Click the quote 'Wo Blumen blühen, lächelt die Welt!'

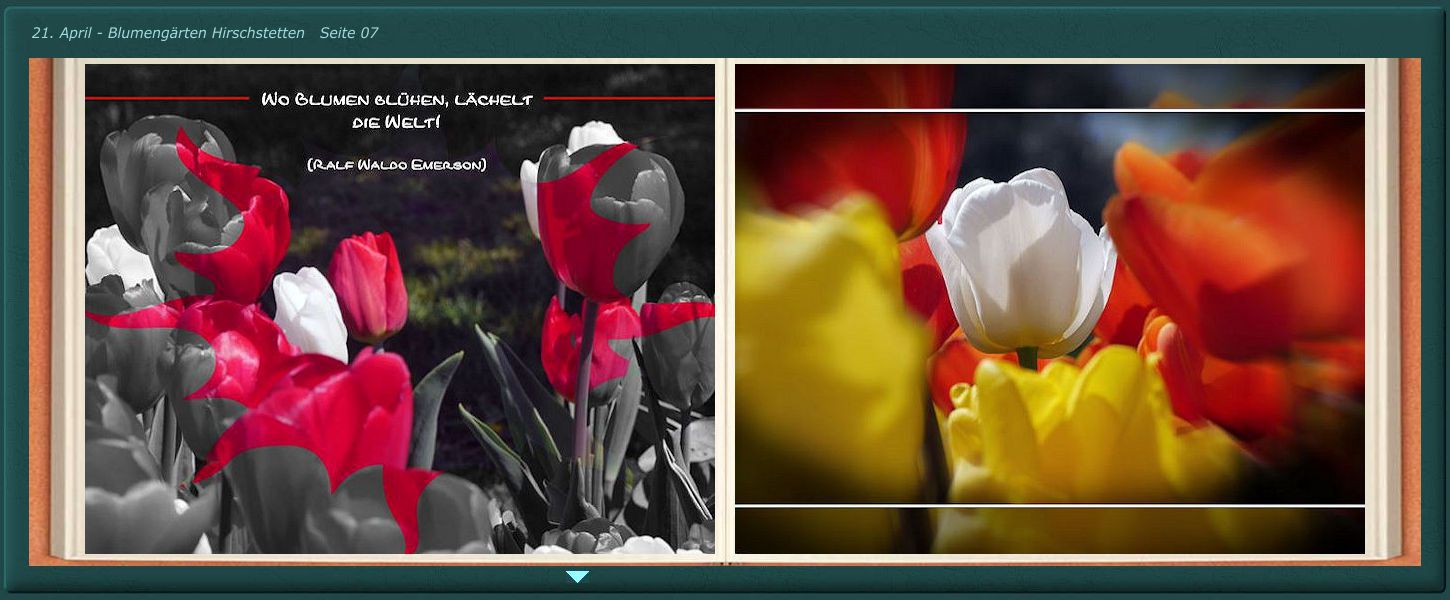pyautogui.click(x=397, y=111)
